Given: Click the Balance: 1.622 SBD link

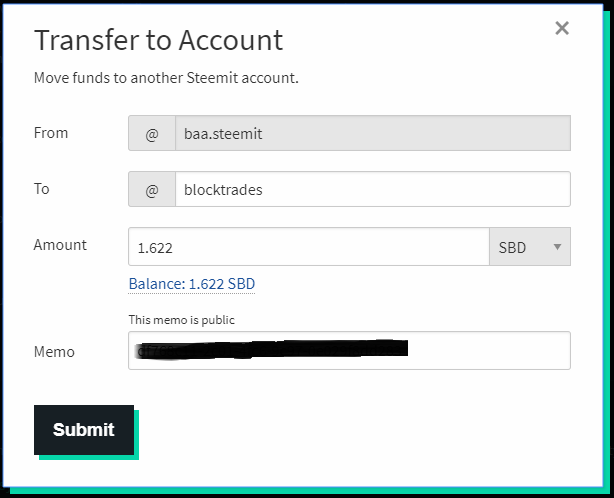Looking at the screenshot, I should (192, 284).
